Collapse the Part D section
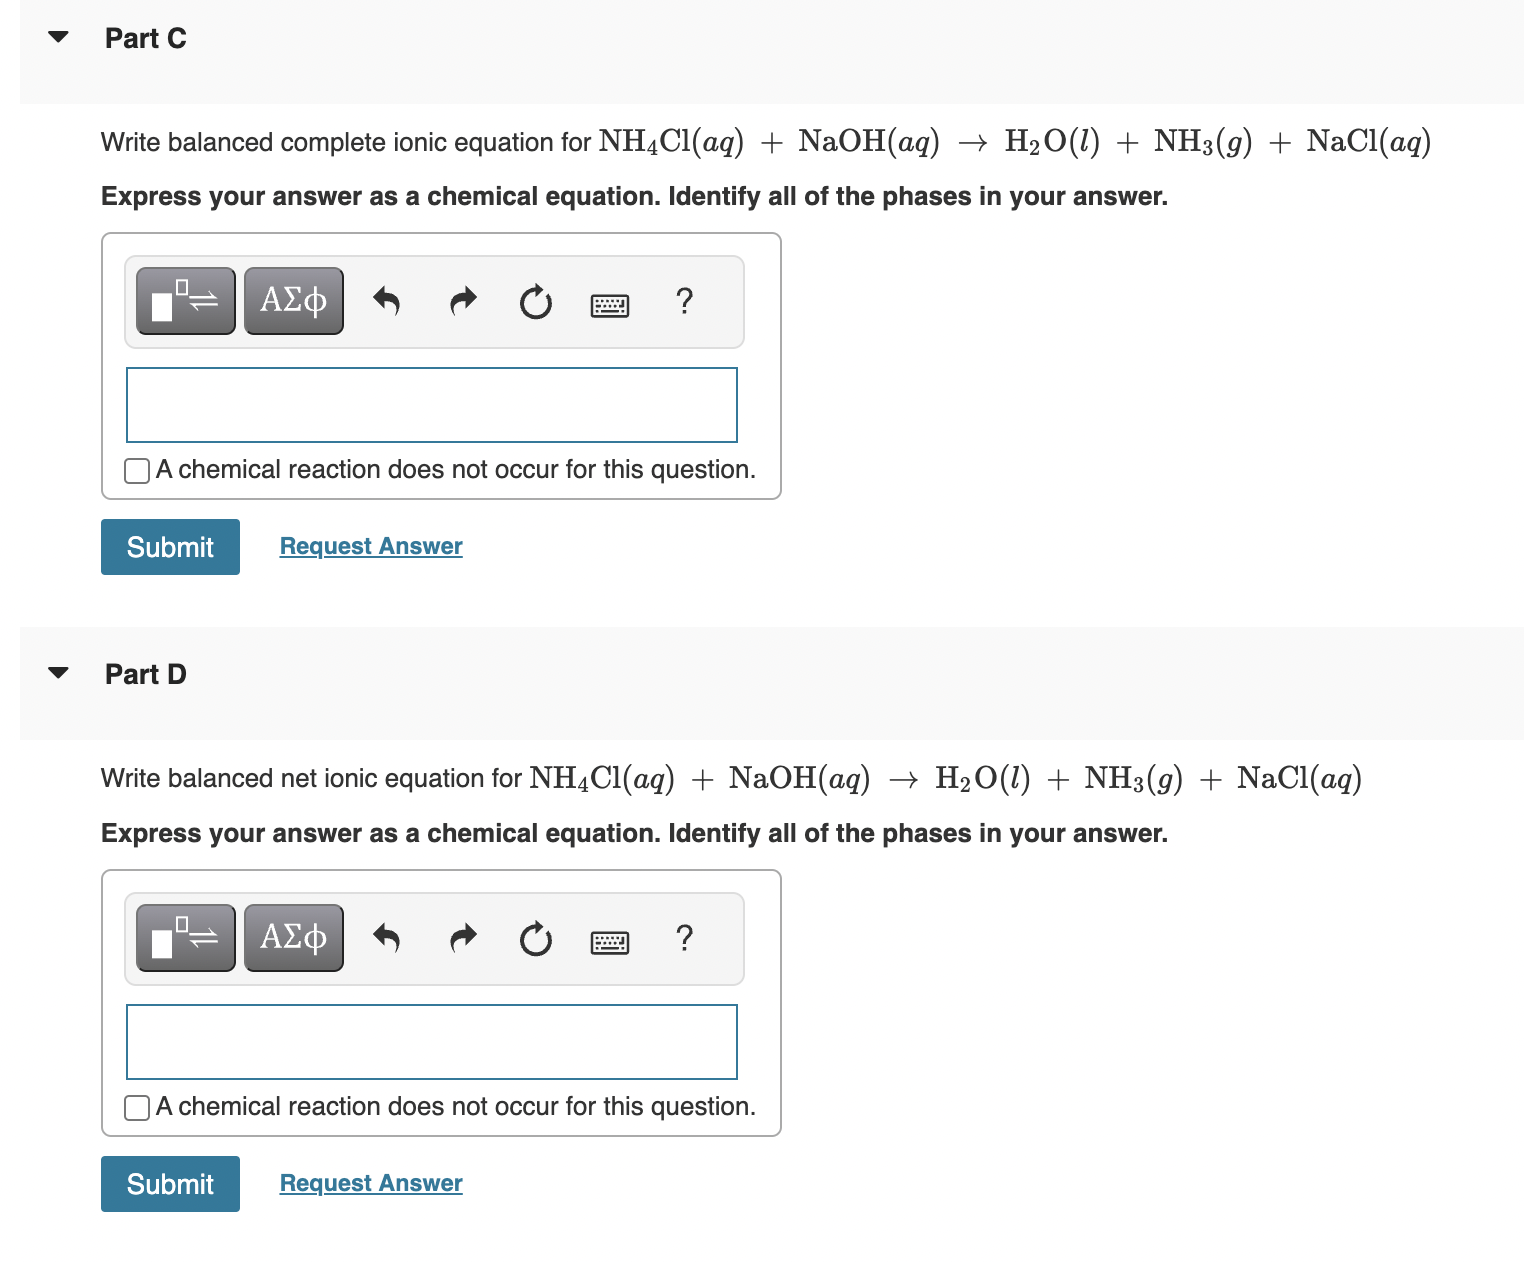This screenshot has height=1262, width=1524. (x=59, y=672)
